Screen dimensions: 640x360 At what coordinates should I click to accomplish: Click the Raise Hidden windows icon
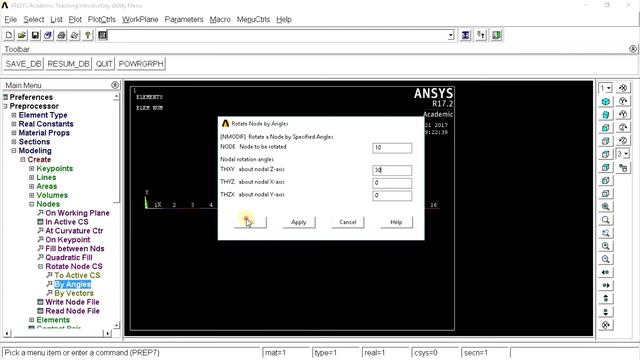point(465,36)
